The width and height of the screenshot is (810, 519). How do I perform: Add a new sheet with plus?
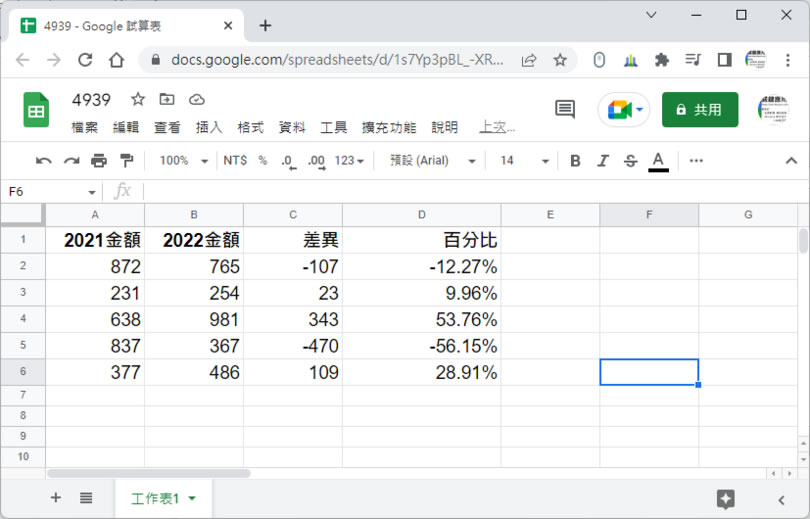point(56,498)
